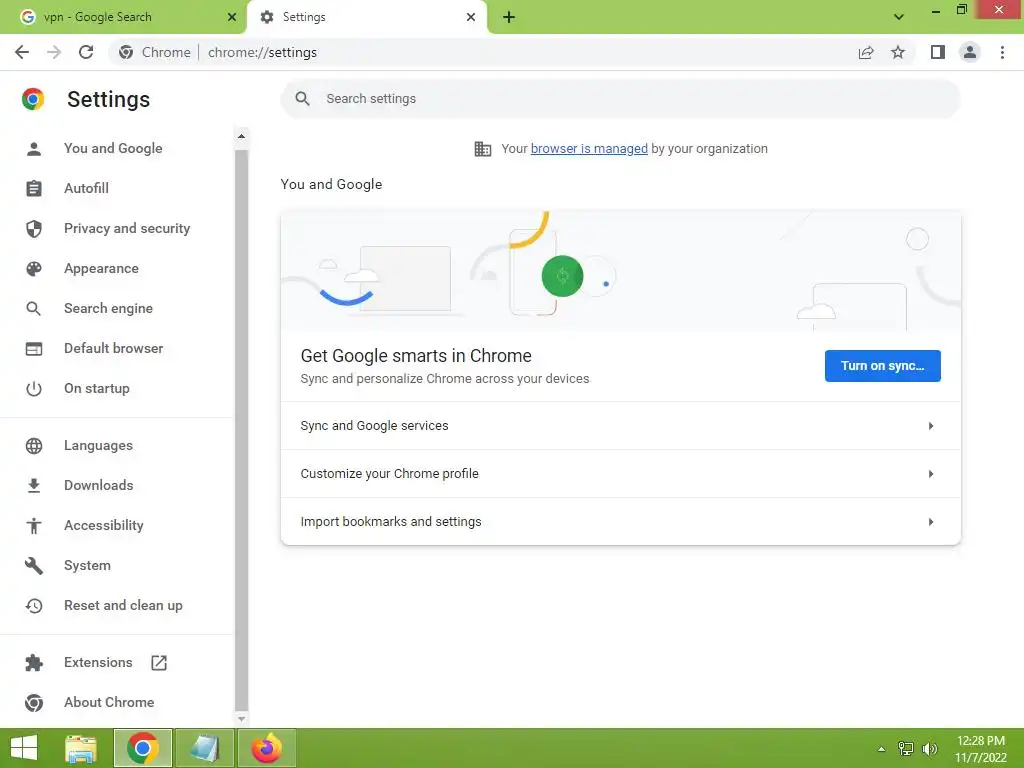The width and height of the screenshot is (1024, 768).
Task: Select the Settings tab
Action: (x=366, y=17)
